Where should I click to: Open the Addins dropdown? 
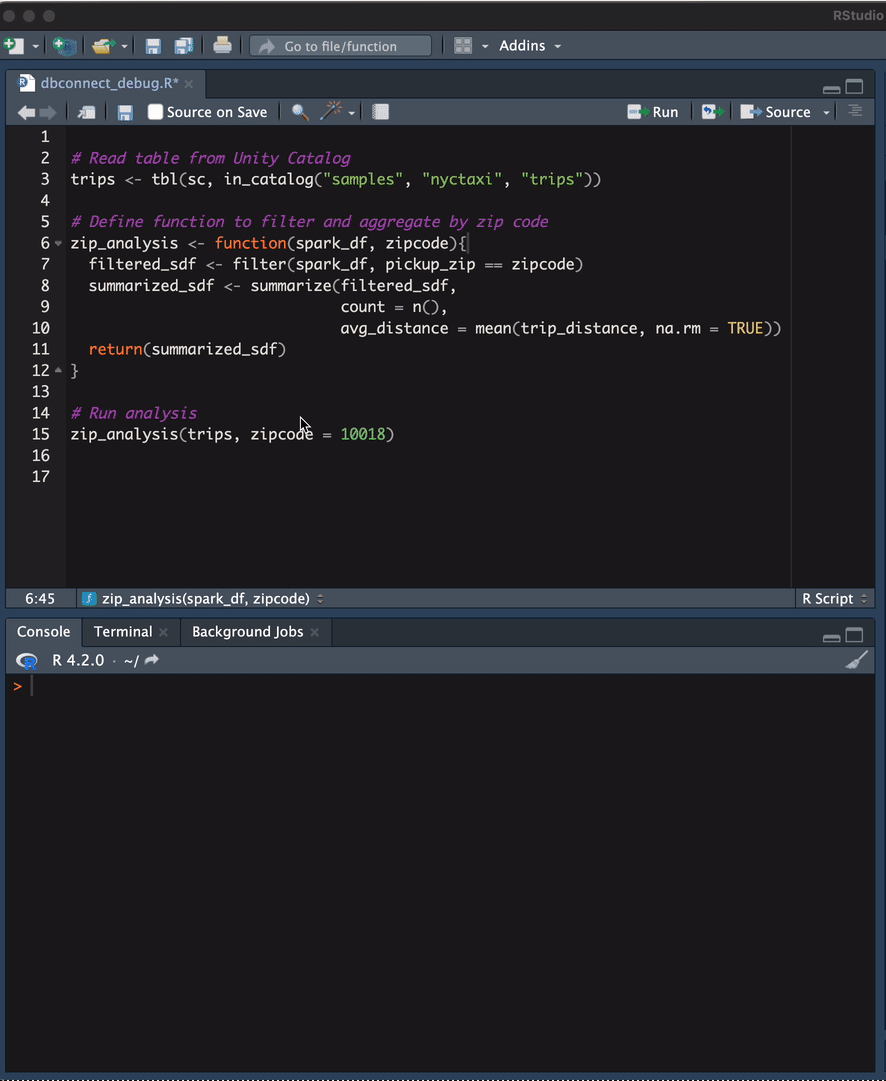529,45
